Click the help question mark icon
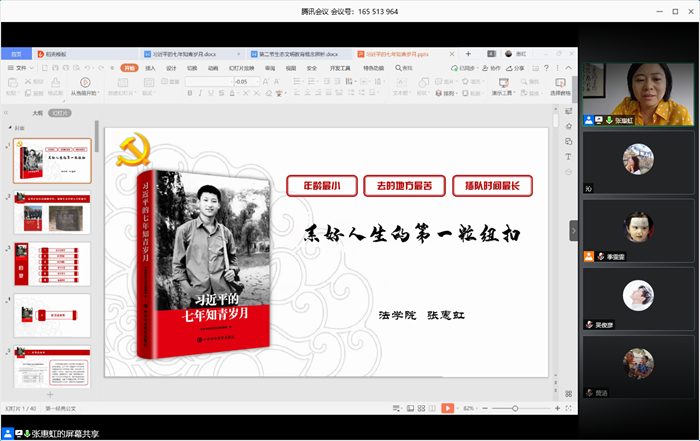The image size is (700, 441). coord(546,68)
